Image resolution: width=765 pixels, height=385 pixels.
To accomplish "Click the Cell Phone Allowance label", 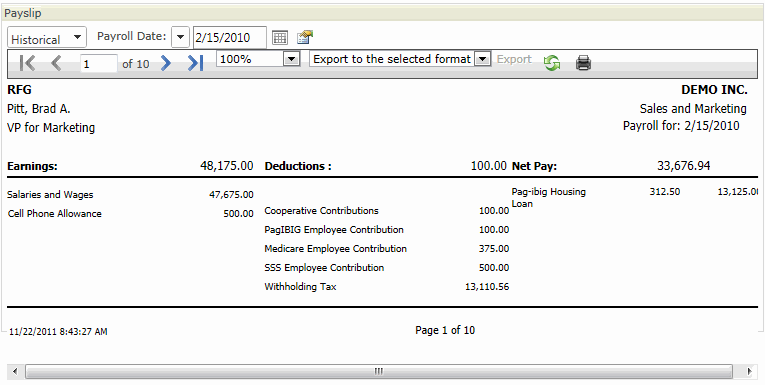I will click(x=55, y=214).
